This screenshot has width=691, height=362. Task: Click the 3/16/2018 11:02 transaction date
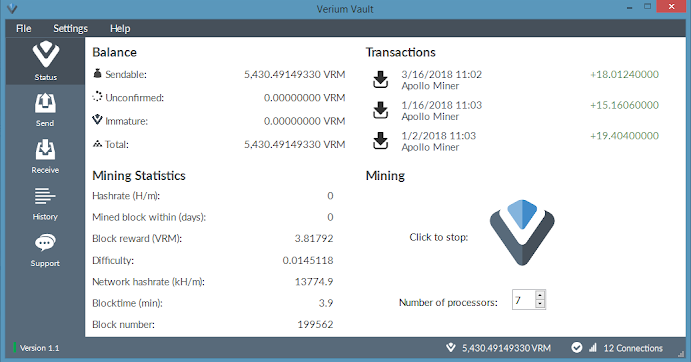442,74
